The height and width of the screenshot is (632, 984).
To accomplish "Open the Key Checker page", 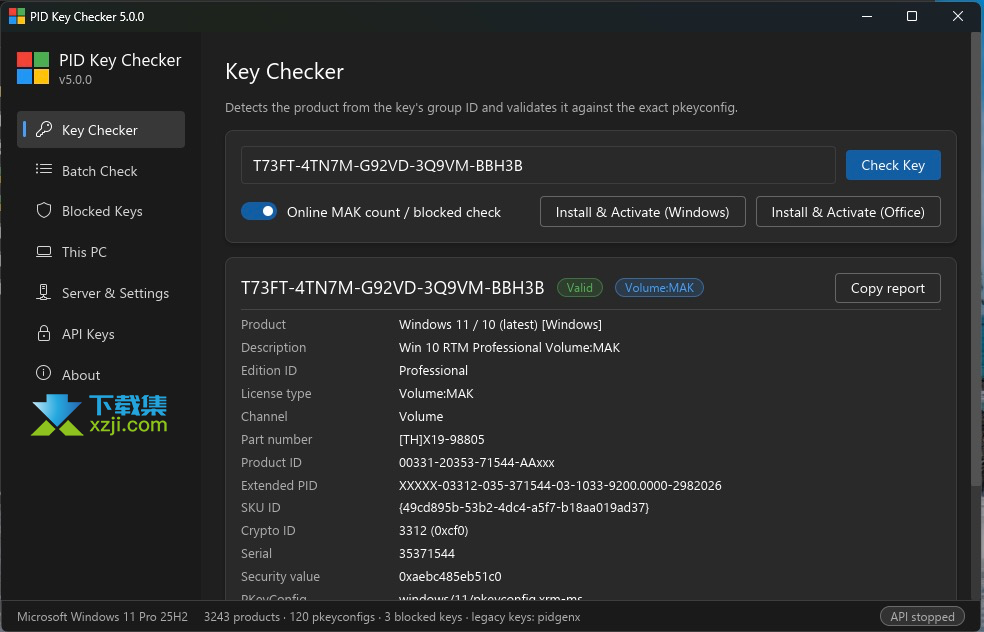I will point(101,130).
